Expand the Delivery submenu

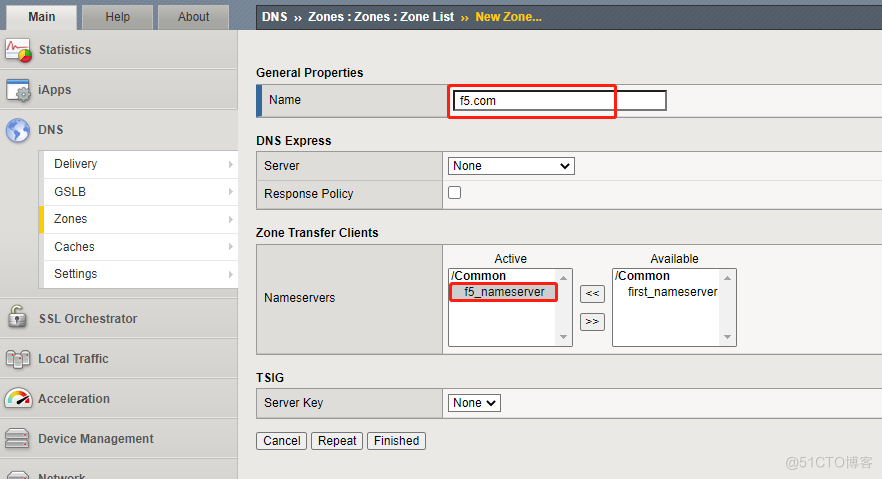[x=231, y=164]
